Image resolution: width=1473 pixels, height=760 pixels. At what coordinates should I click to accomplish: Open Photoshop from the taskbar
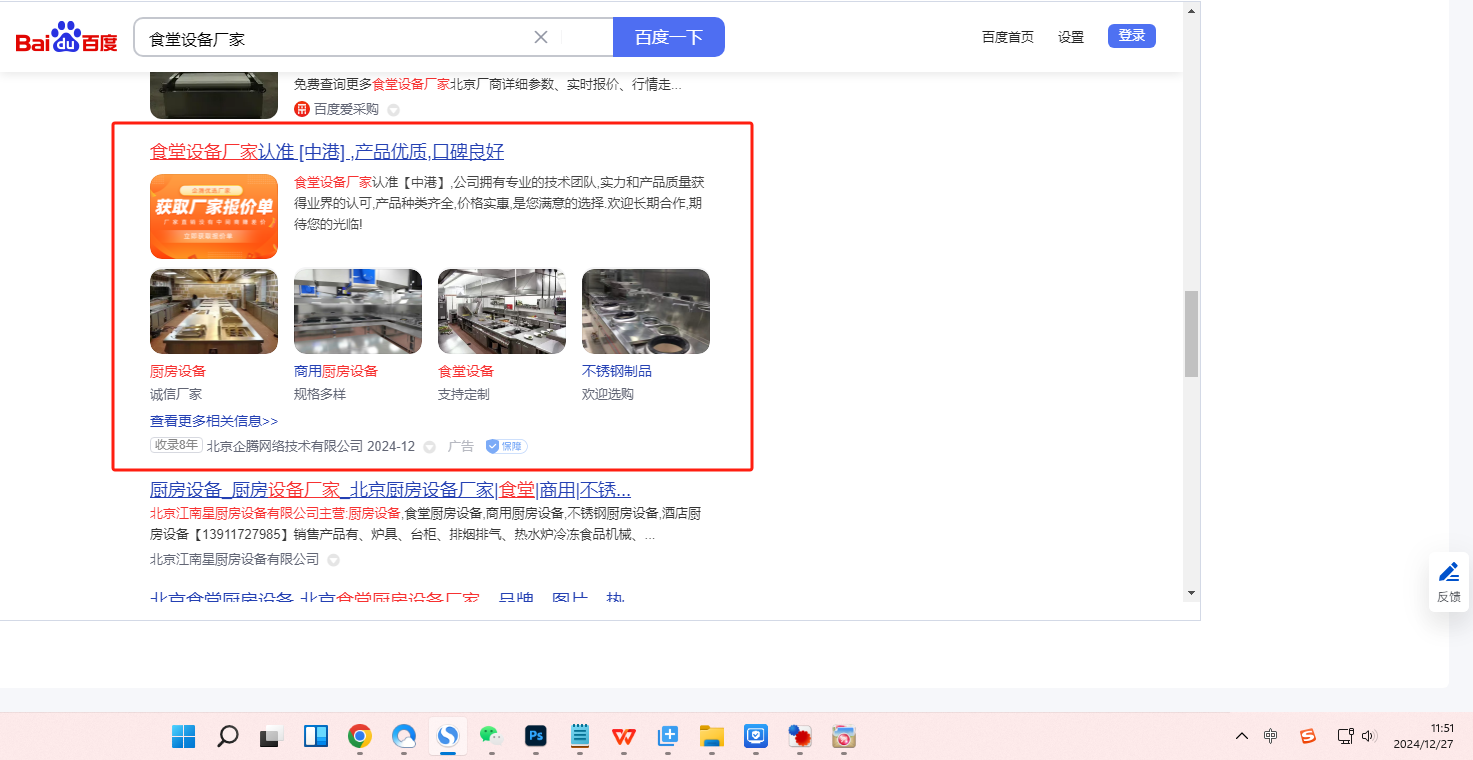[x=536, y=737]
